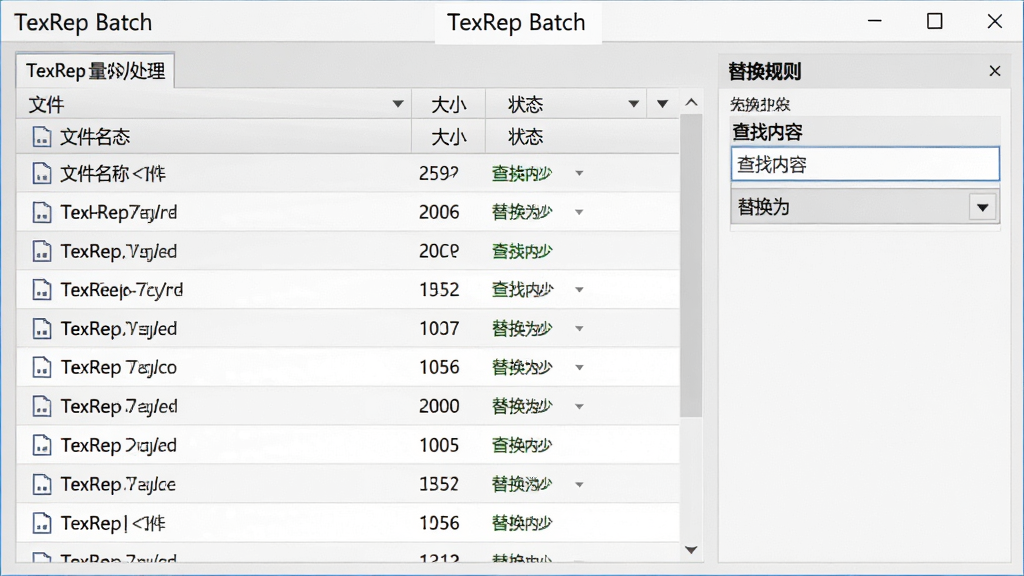Select the file row with size 2006
Viewport: 1024px width, 576px height.
tap(348, 212)
